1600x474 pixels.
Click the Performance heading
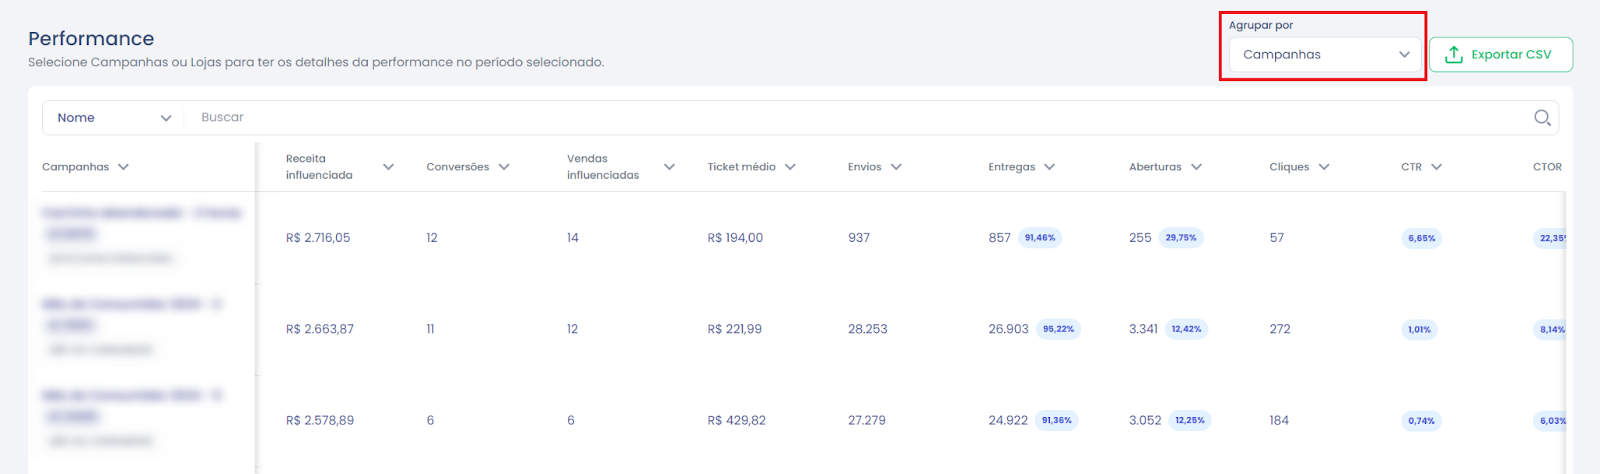pyautogui.click(x=91, y=38)
